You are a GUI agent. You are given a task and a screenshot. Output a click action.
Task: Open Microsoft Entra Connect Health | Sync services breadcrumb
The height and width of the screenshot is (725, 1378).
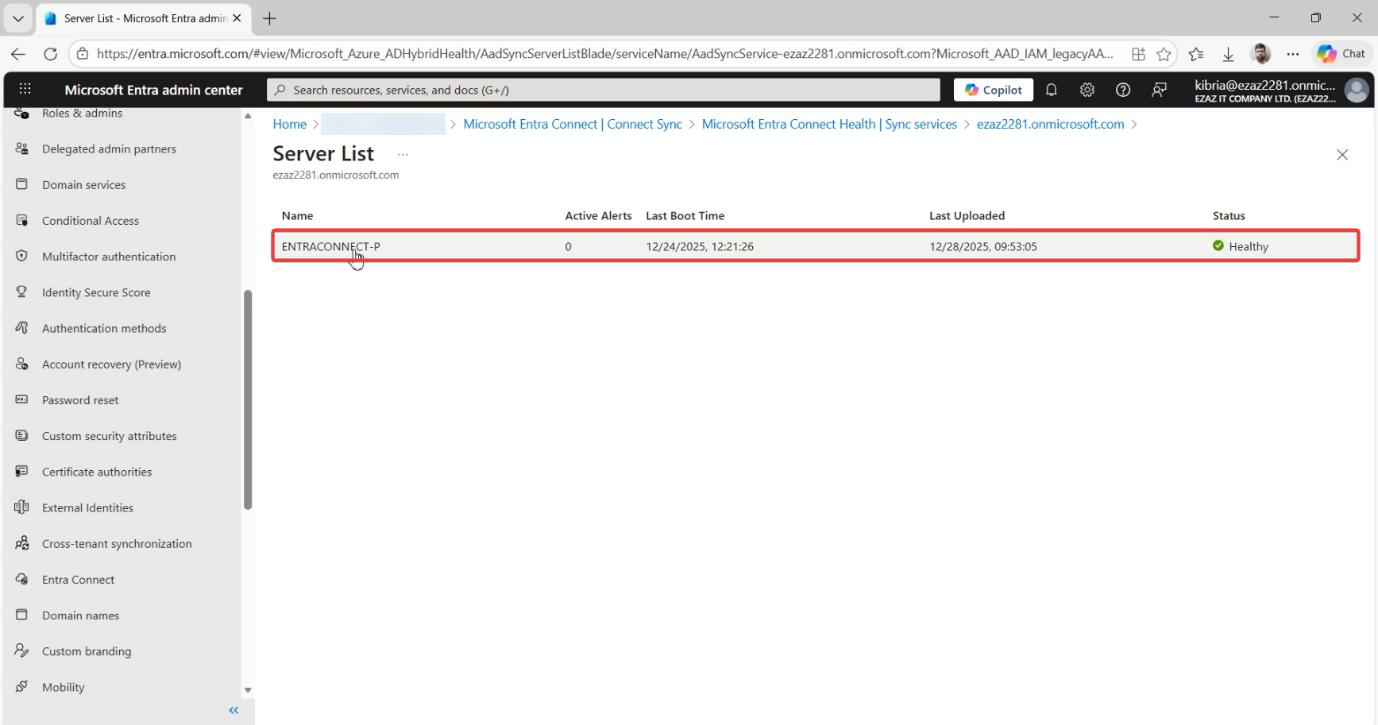tap(830, 124)
